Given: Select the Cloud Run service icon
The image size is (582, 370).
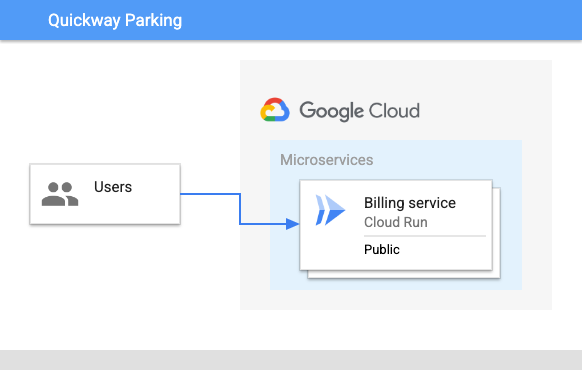Looking at the screenshot, I should [330, 210].
